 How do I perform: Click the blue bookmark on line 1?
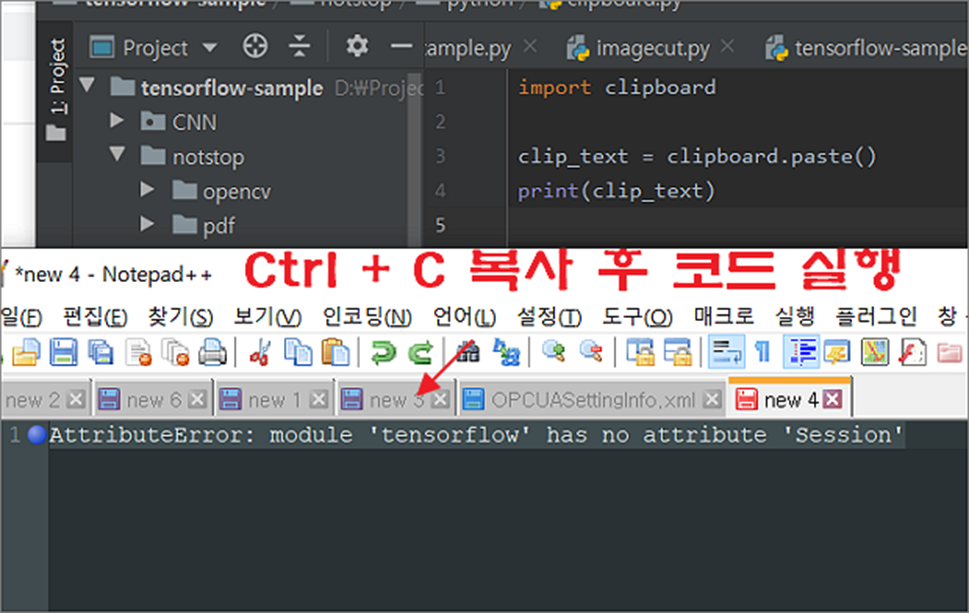(37, 434)
